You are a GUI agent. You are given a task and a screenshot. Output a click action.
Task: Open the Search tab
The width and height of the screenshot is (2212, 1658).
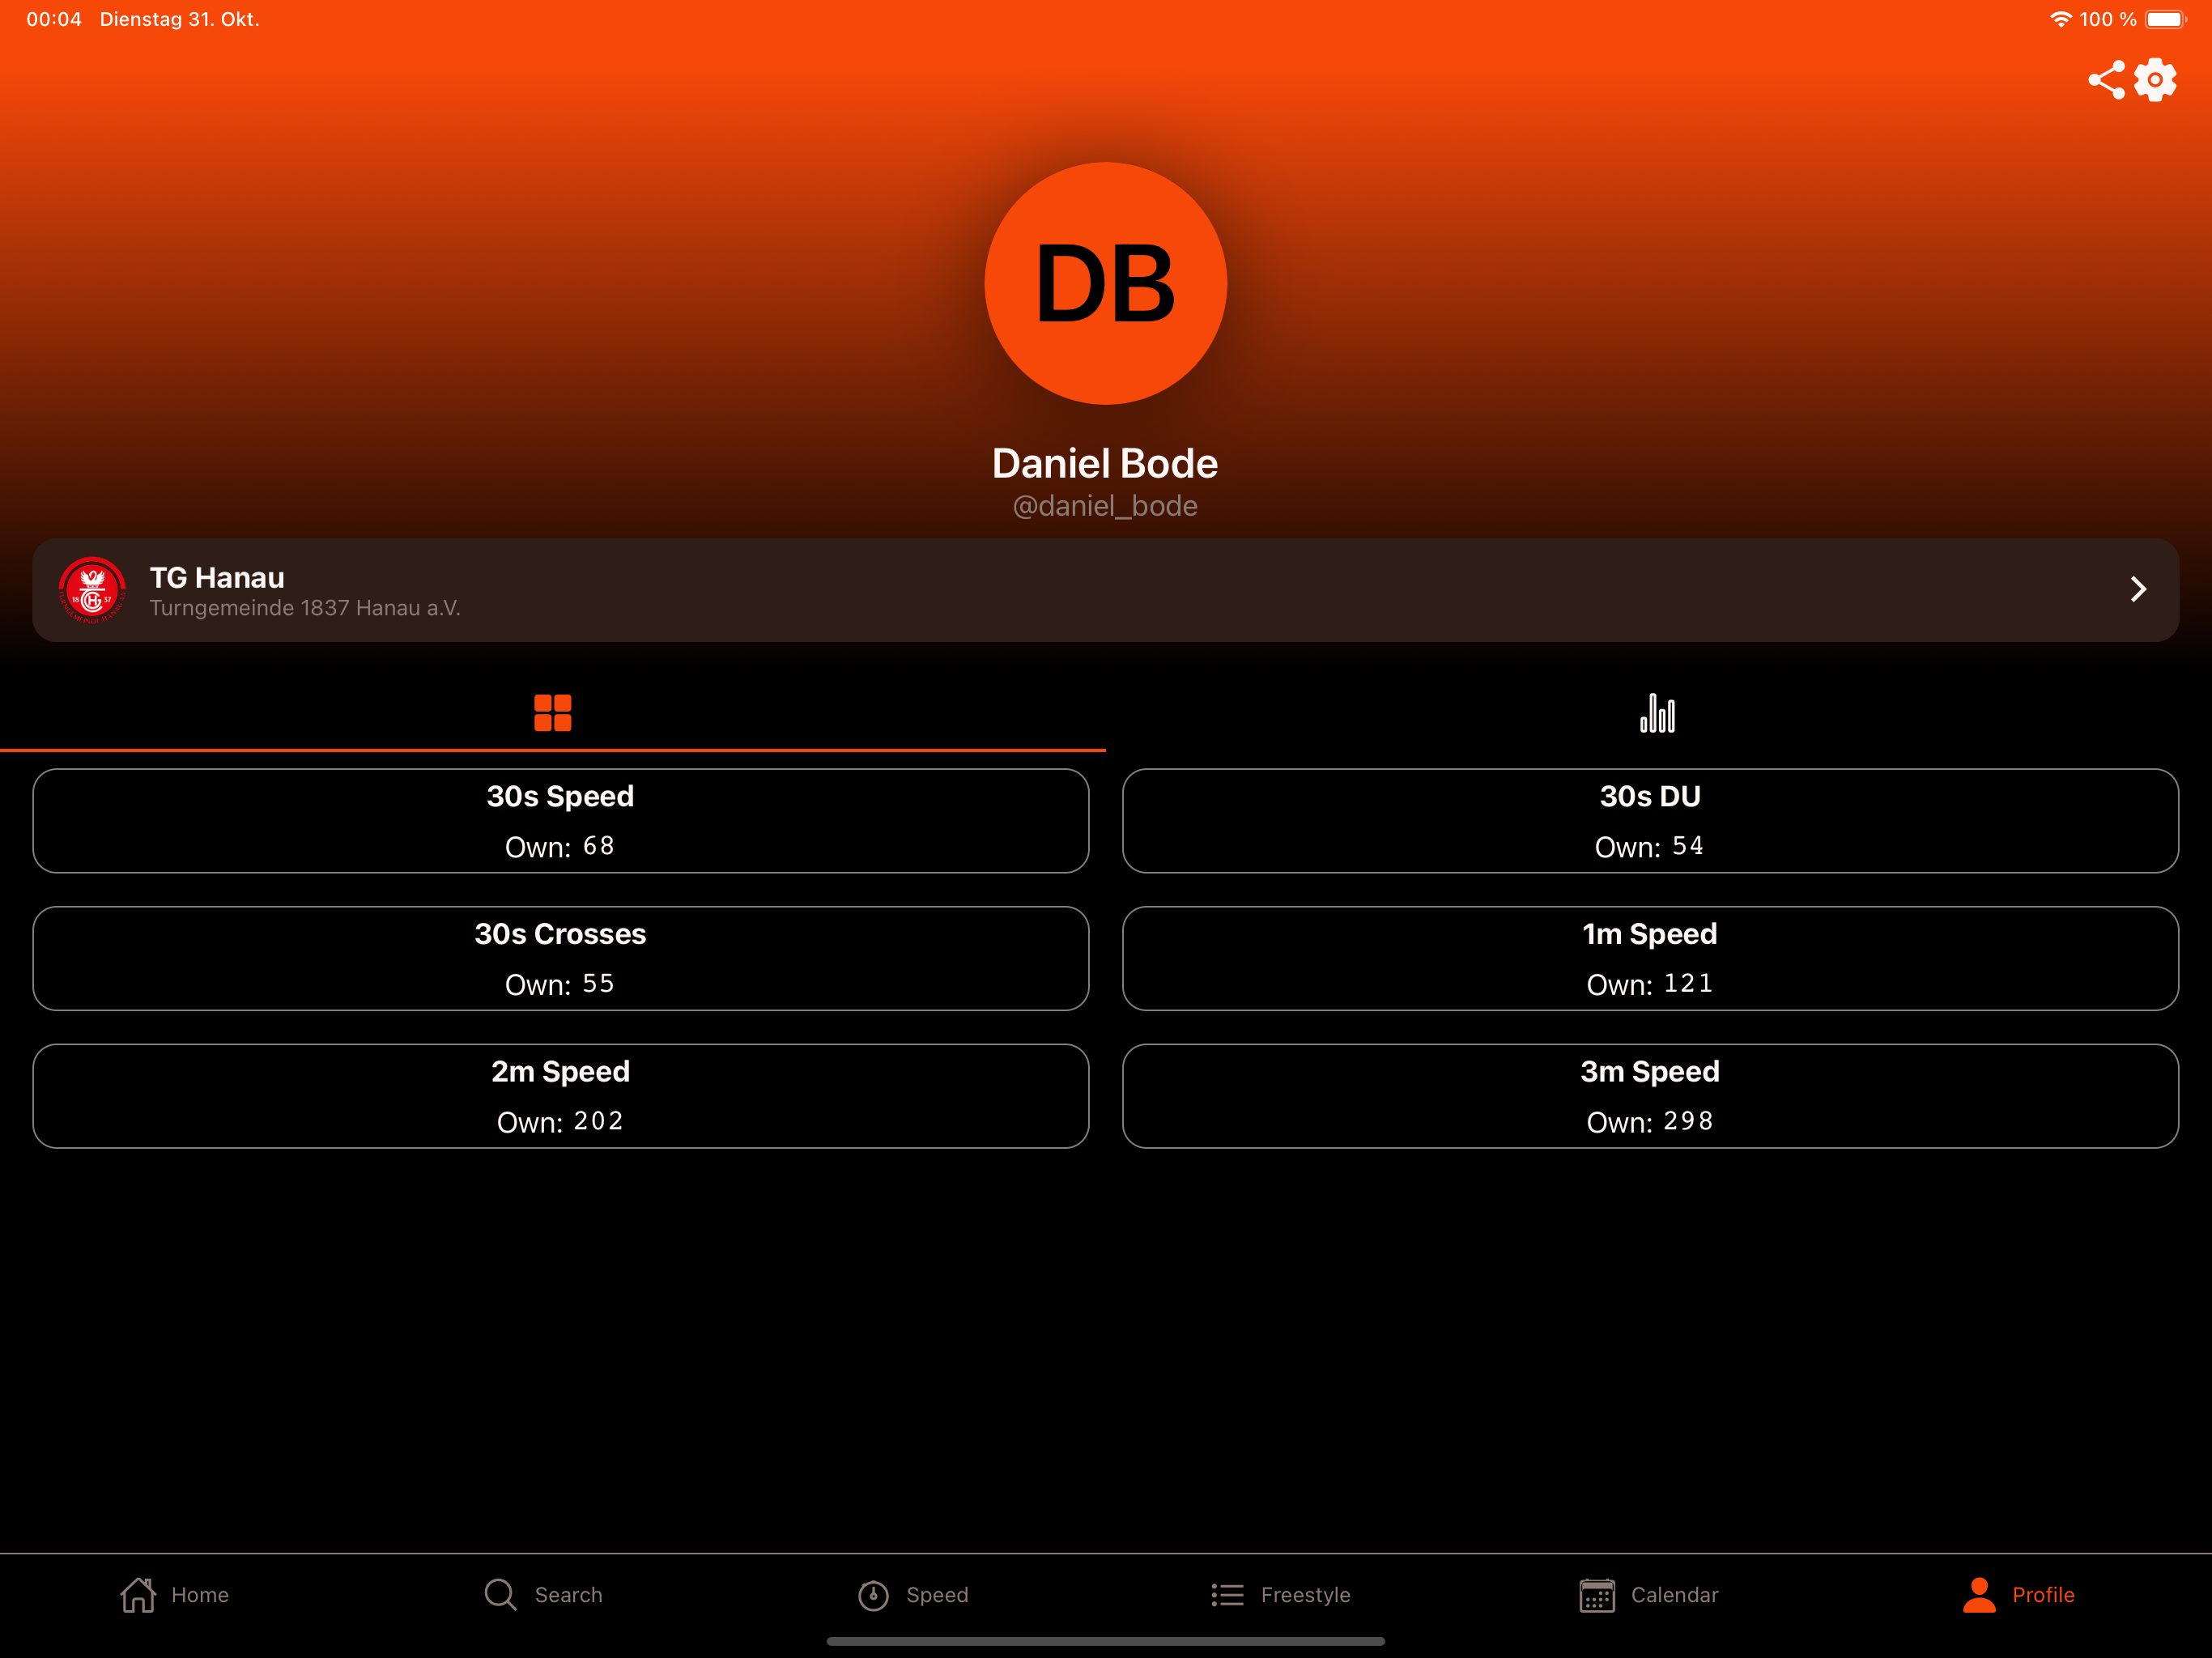pos(543,1595)
